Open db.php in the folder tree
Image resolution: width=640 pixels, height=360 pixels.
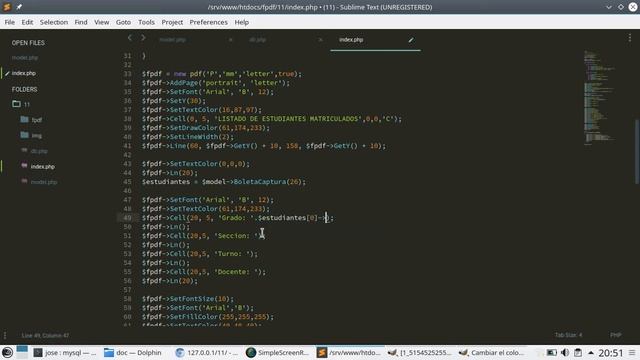pos(39,151)
